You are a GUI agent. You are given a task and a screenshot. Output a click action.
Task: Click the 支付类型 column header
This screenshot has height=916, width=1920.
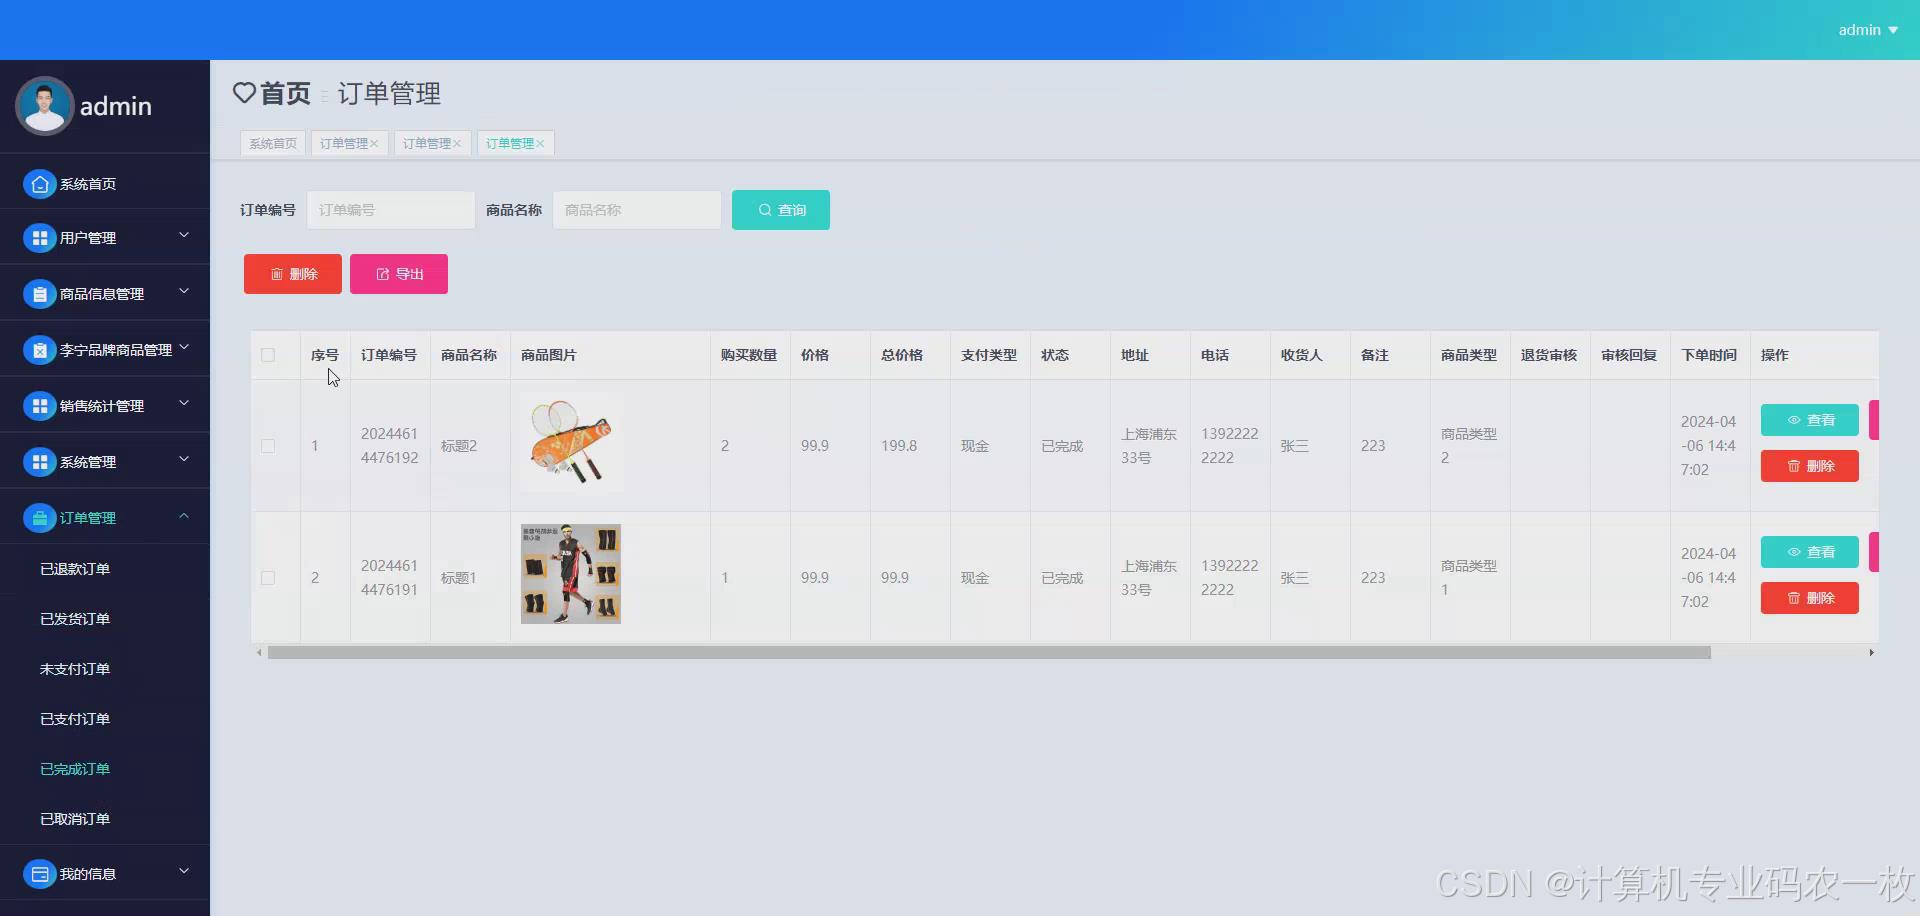[x=989, y=355]
